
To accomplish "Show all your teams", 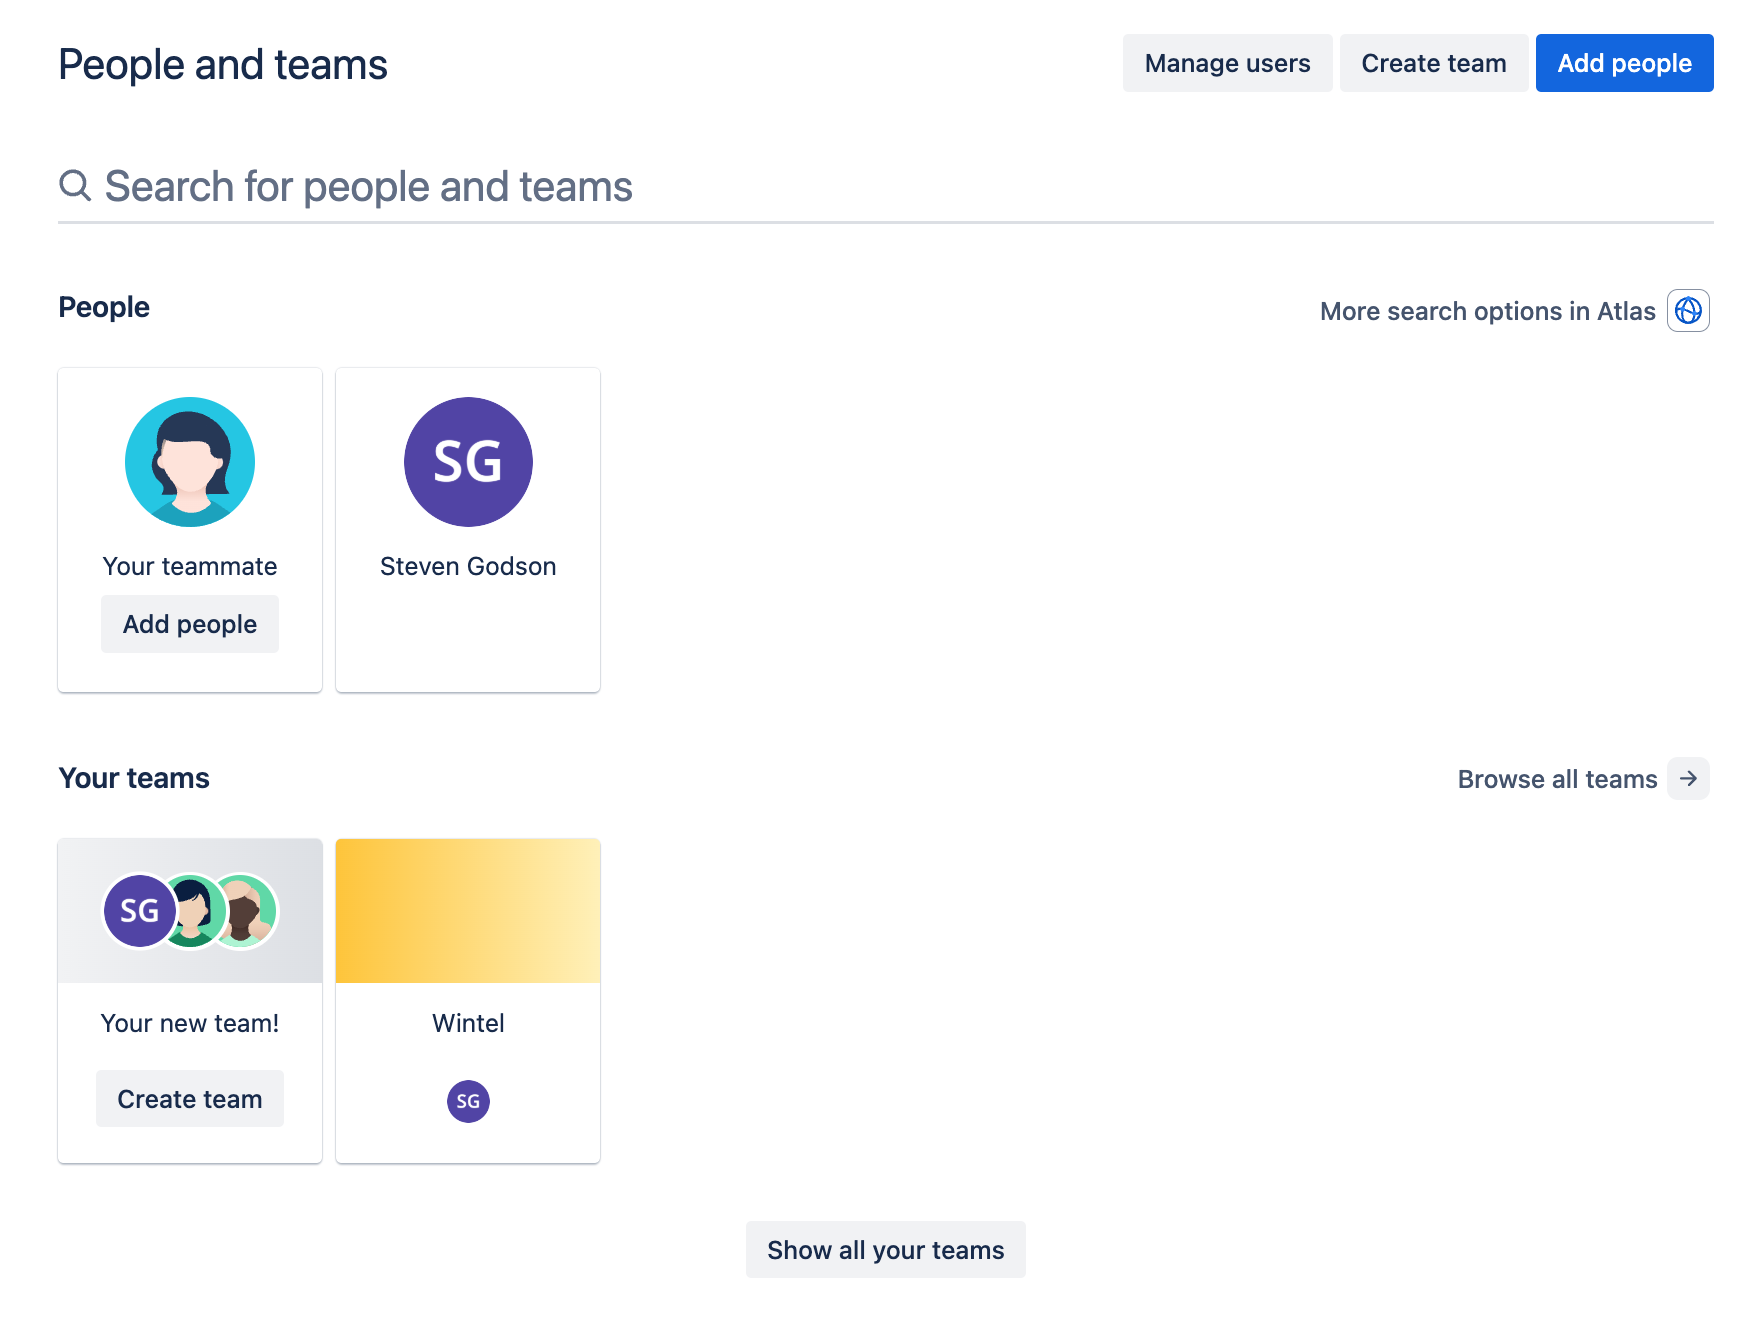I will pos(885,1250).
